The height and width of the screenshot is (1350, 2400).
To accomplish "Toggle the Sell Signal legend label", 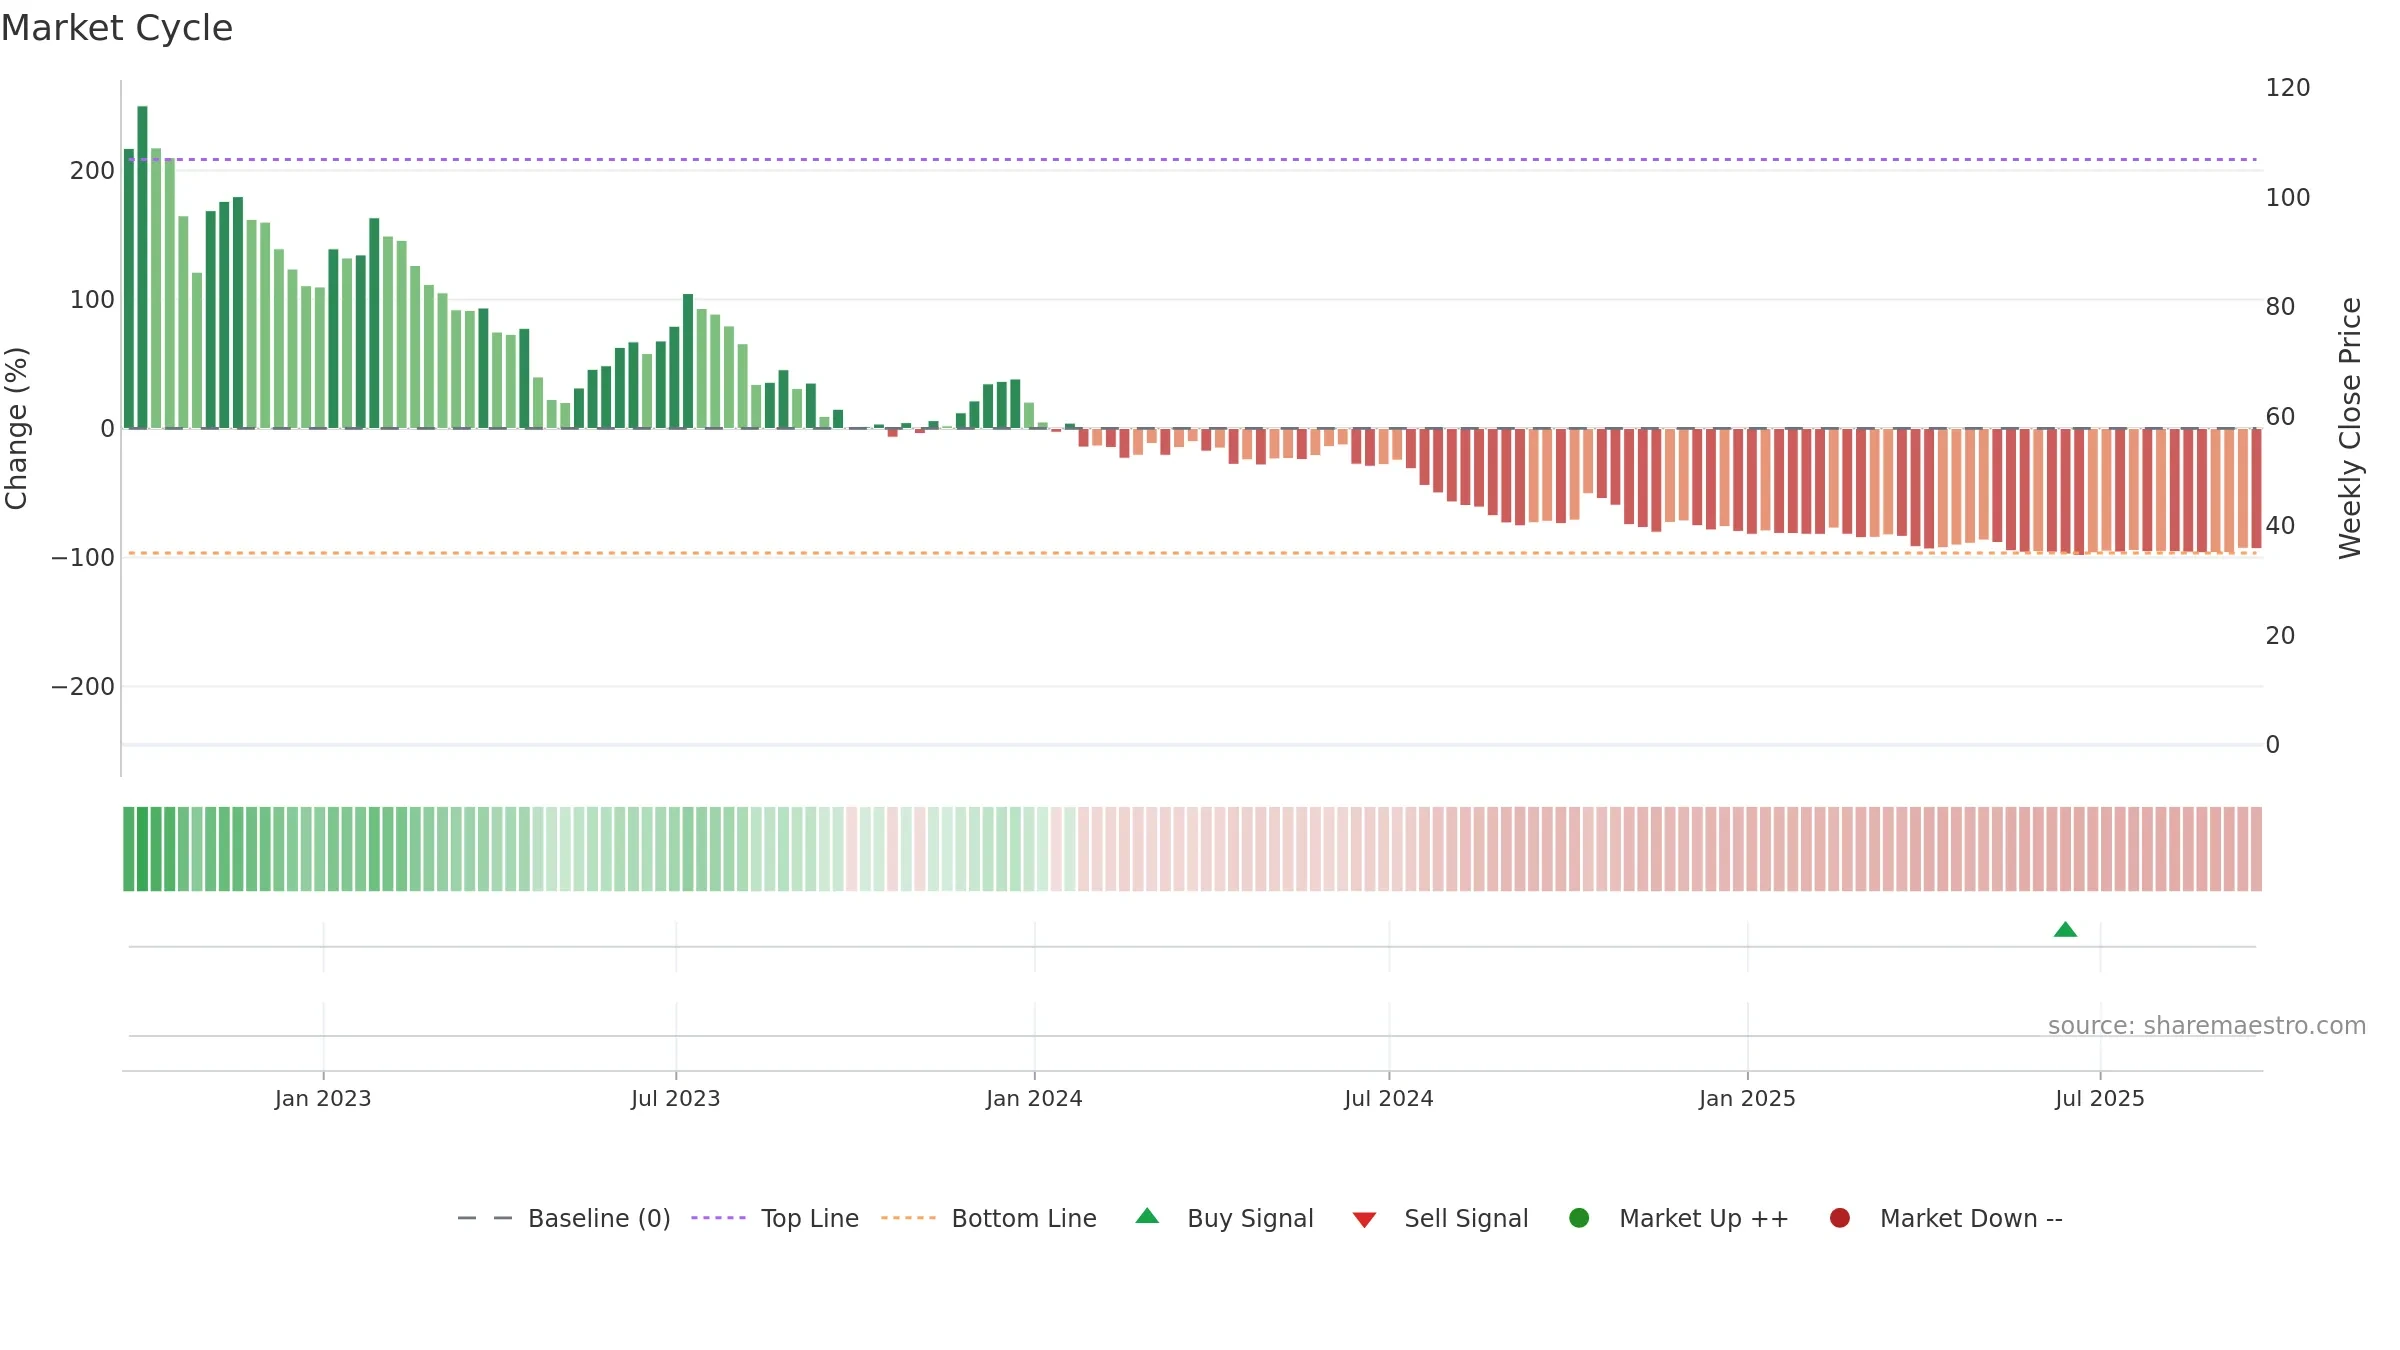I will [x=1466, y=1218].
